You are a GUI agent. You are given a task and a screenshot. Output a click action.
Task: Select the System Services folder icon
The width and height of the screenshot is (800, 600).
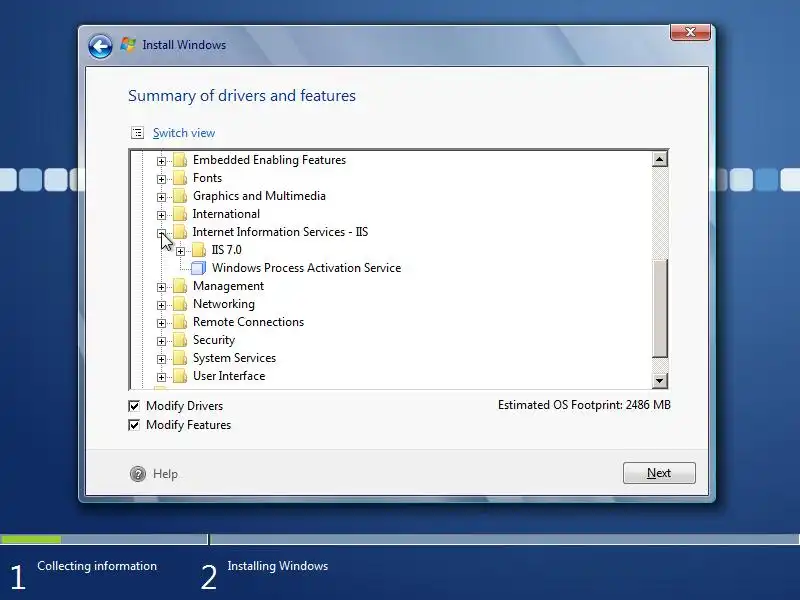click(x=180, y=358)
